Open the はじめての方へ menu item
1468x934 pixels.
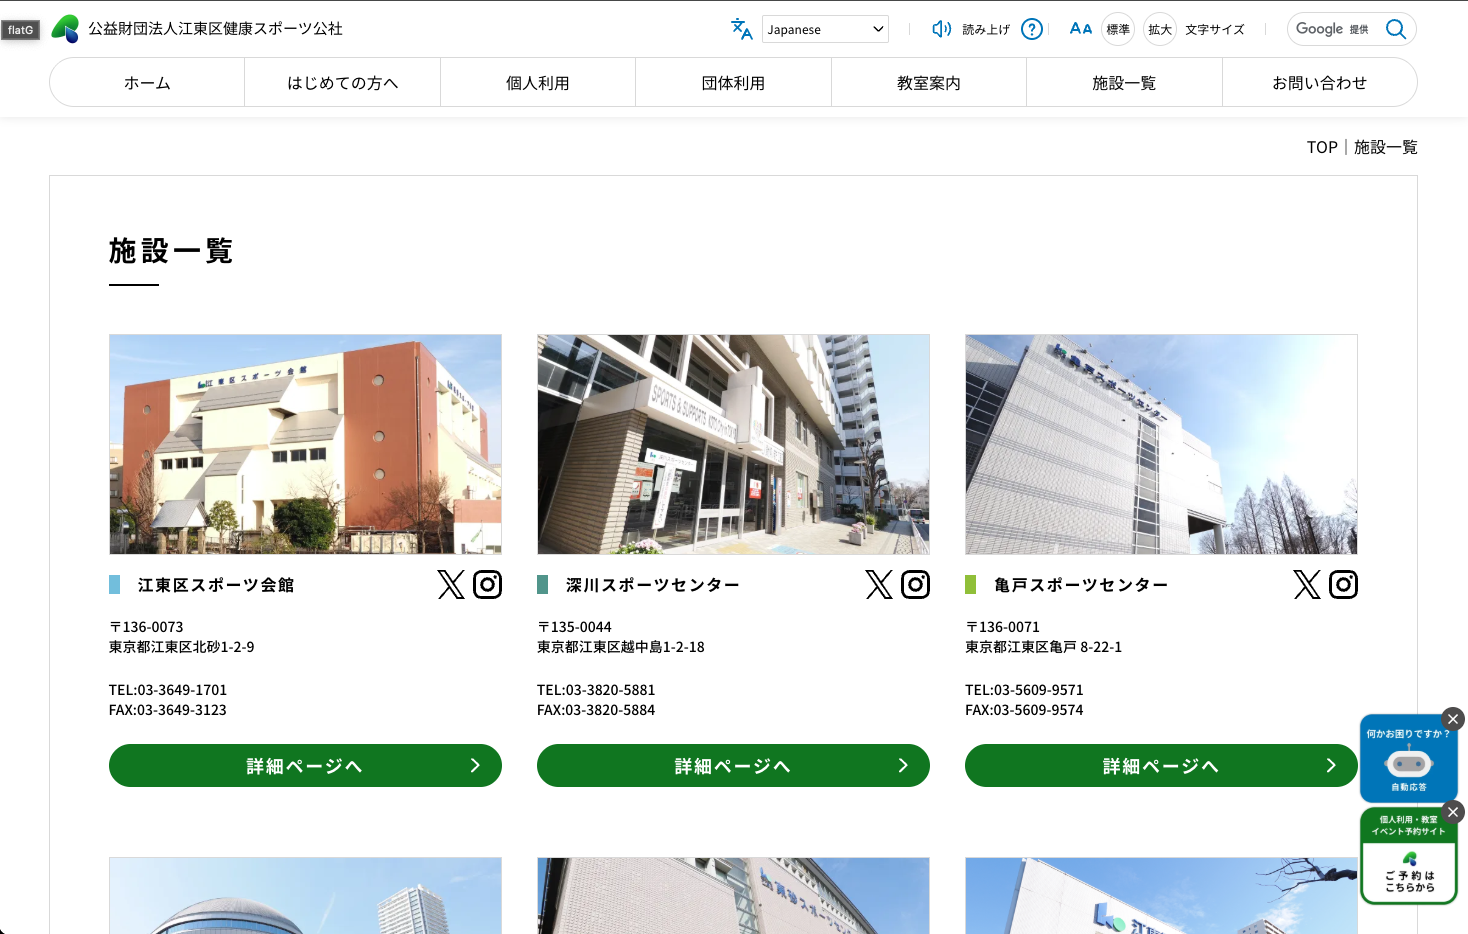click(343, 82)
